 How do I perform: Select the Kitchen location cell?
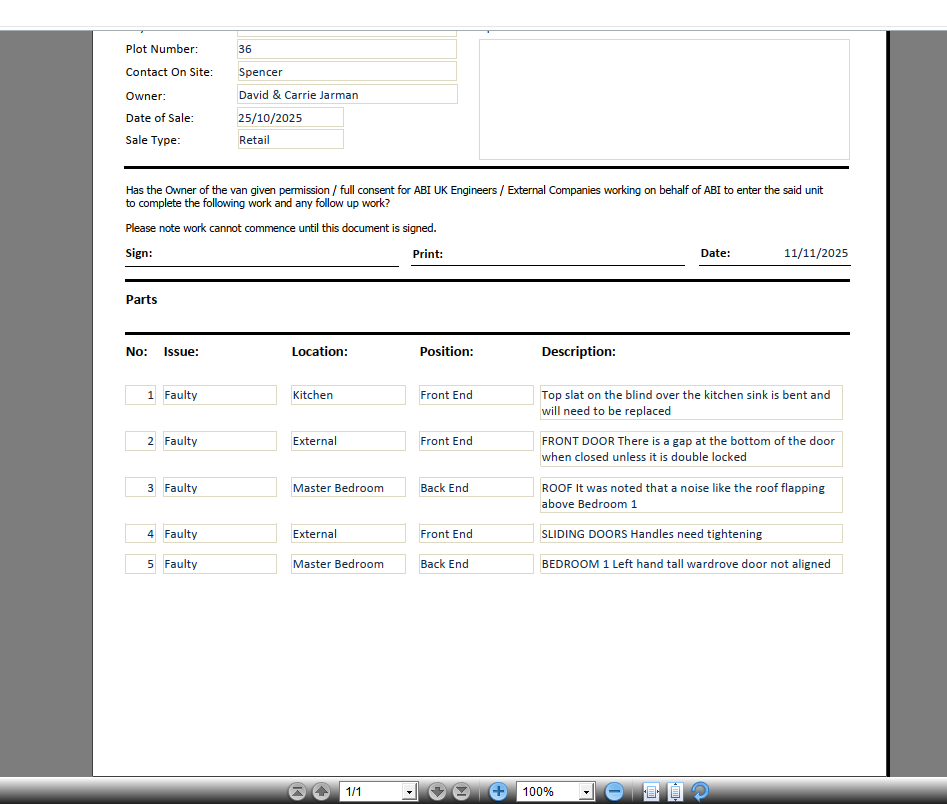point(348,395)
